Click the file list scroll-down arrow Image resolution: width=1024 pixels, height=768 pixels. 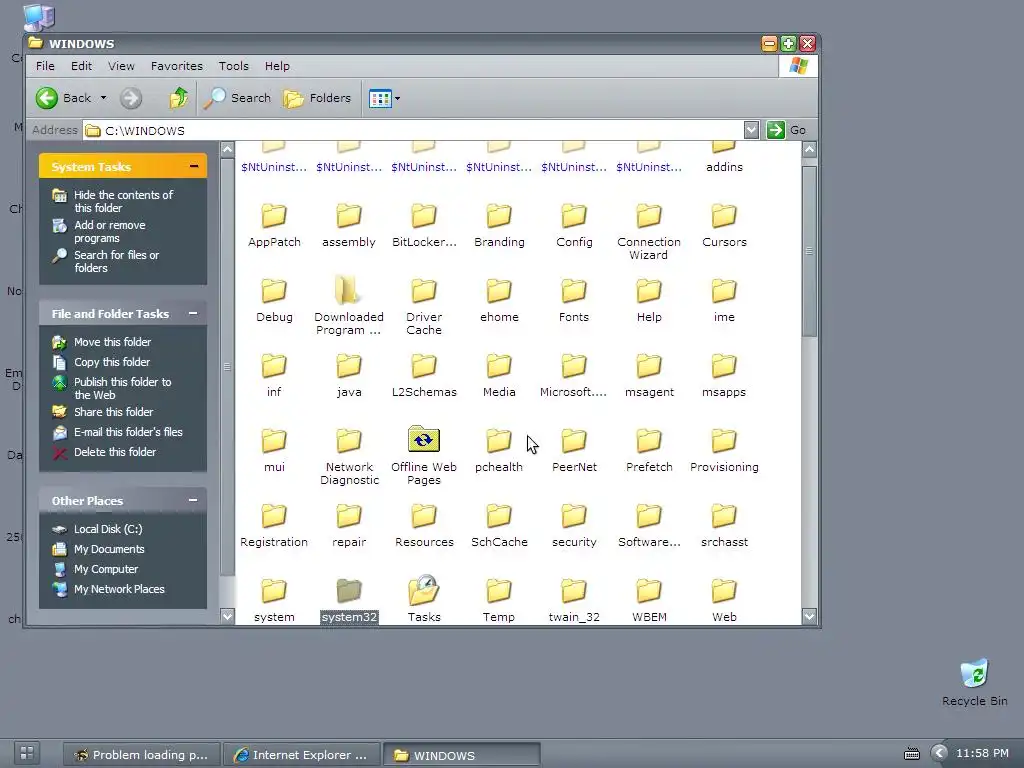[x=809, y=616]
